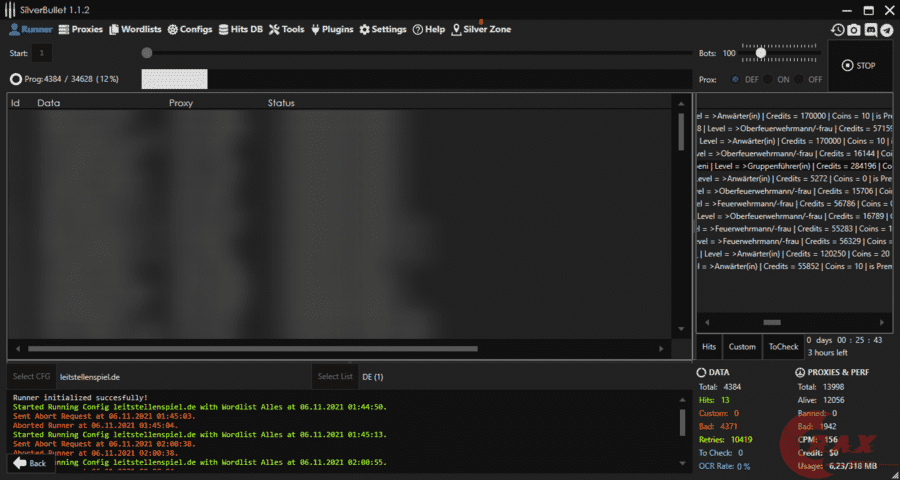Click the 'Aborted Runner at 06.11.2021 01:45:04' log line
The width and height of the screenshot is (900, 480).
95,425
